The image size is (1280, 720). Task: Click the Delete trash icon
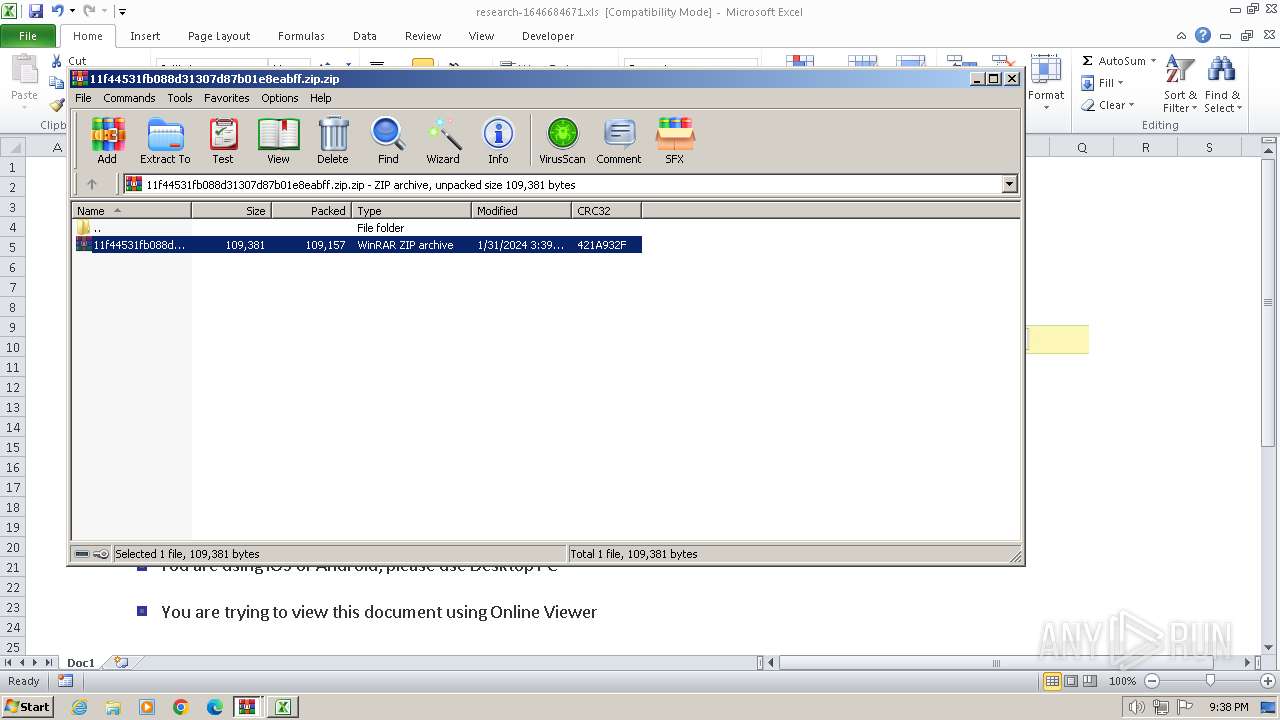pyautogui.click(x=333, y=140)
